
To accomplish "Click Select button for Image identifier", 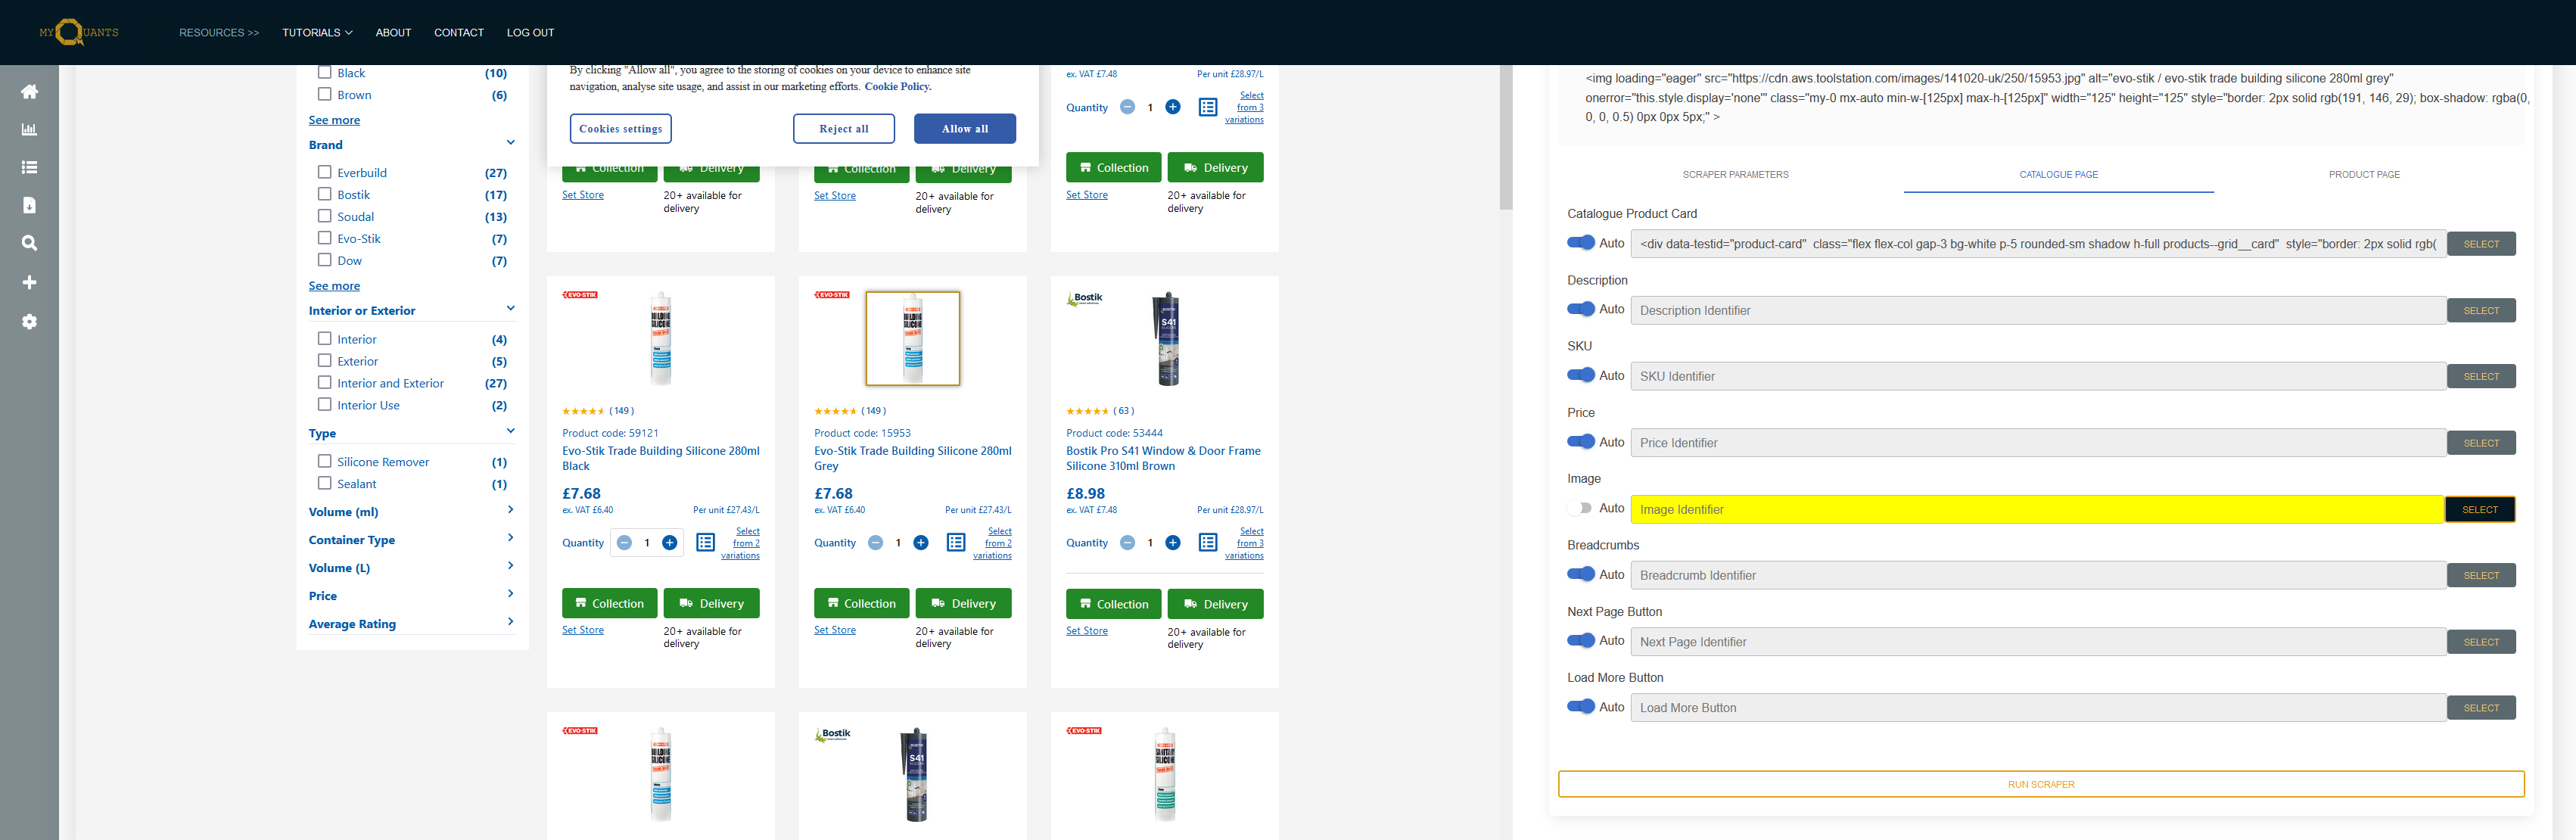I will click(x=2480, y=510).
